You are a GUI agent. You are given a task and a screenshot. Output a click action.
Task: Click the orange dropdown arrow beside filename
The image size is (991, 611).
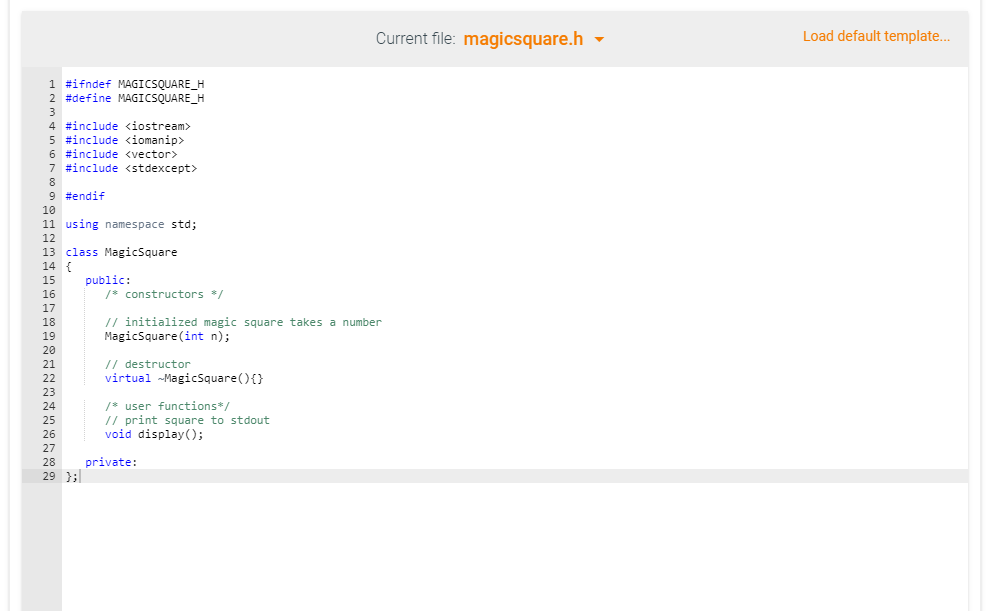tap(600, 37)
